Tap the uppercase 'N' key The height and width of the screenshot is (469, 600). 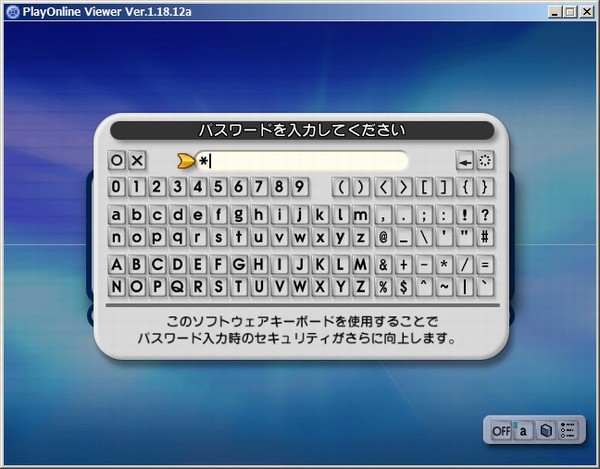(116, 287)
